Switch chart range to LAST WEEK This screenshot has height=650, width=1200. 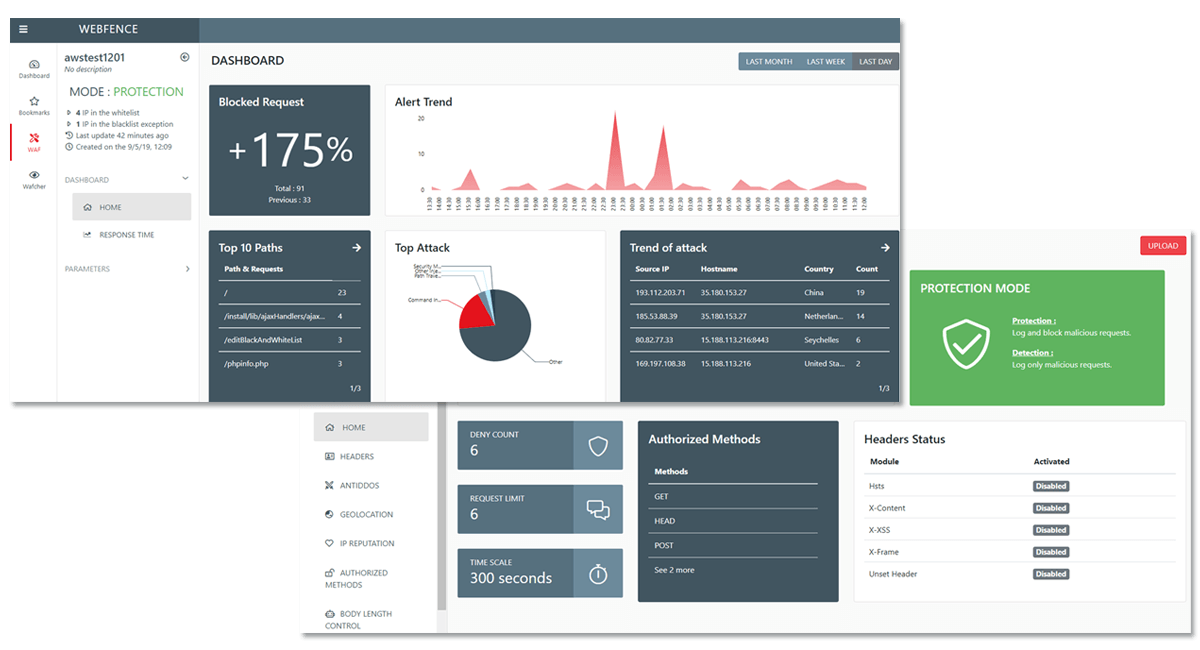(x=826, y=62)
